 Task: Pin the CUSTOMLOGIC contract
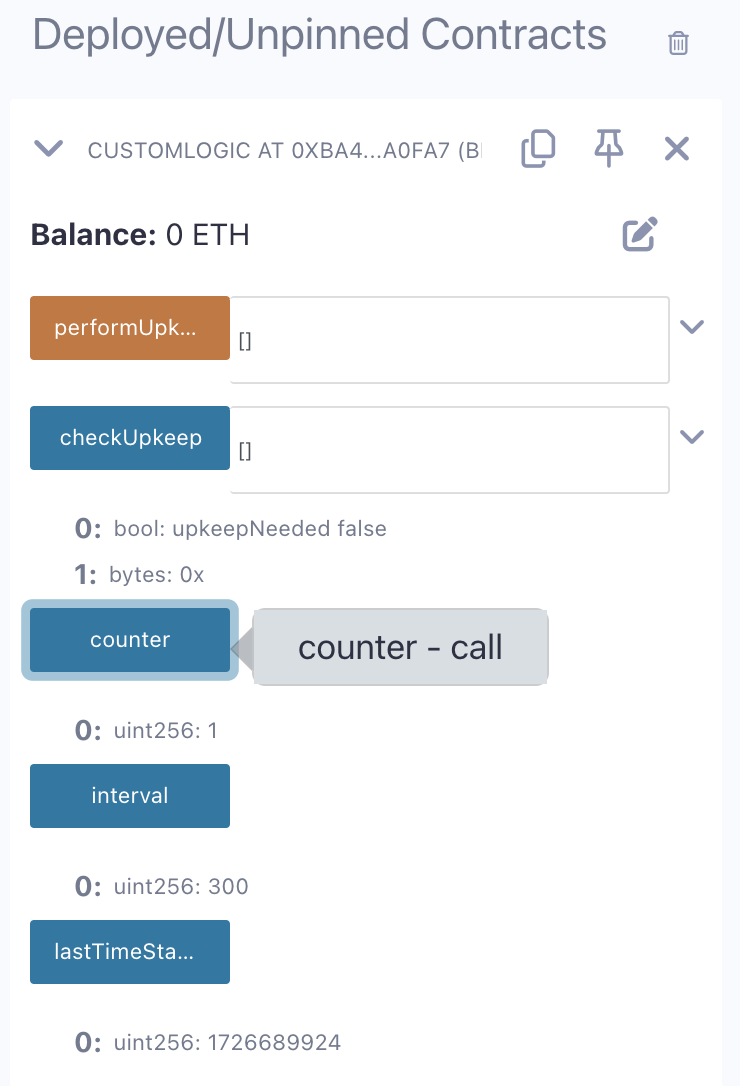(x=608, y=150)
